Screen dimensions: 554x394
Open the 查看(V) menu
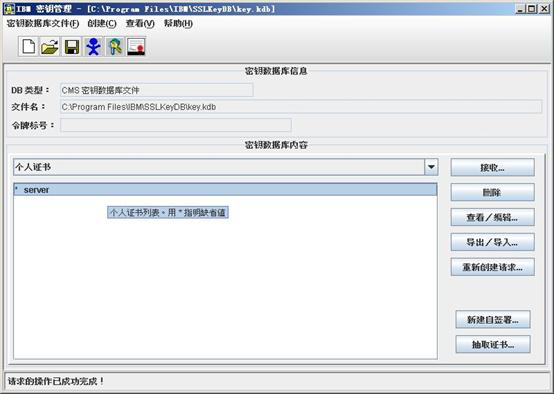[x=140, y=24]
